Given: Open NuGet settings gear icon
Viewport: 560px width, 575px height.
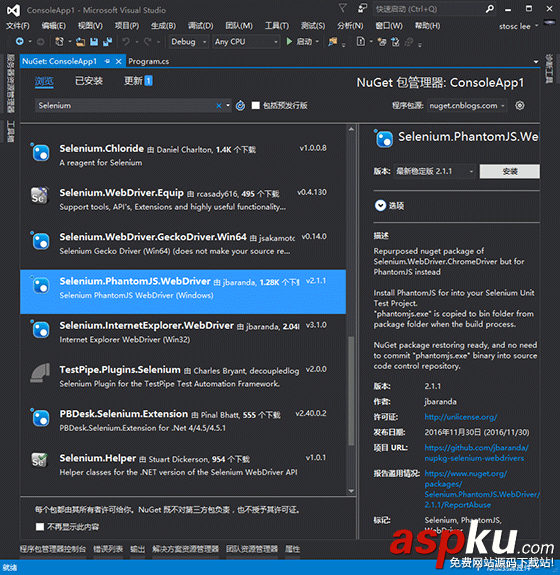Looking at the screenshot, I should point(520,106).
